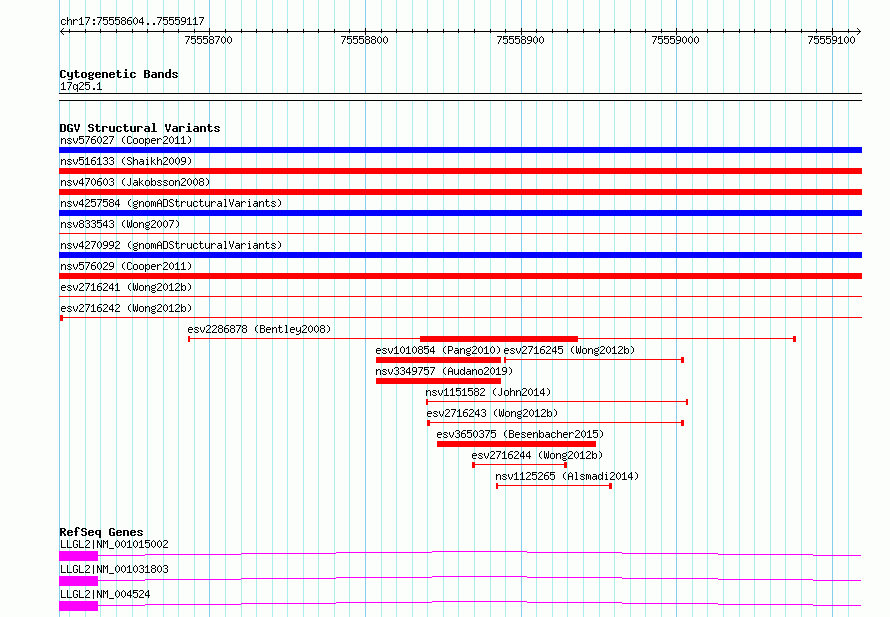Select the red bar under esv3650375

click(x=517, y=444)
